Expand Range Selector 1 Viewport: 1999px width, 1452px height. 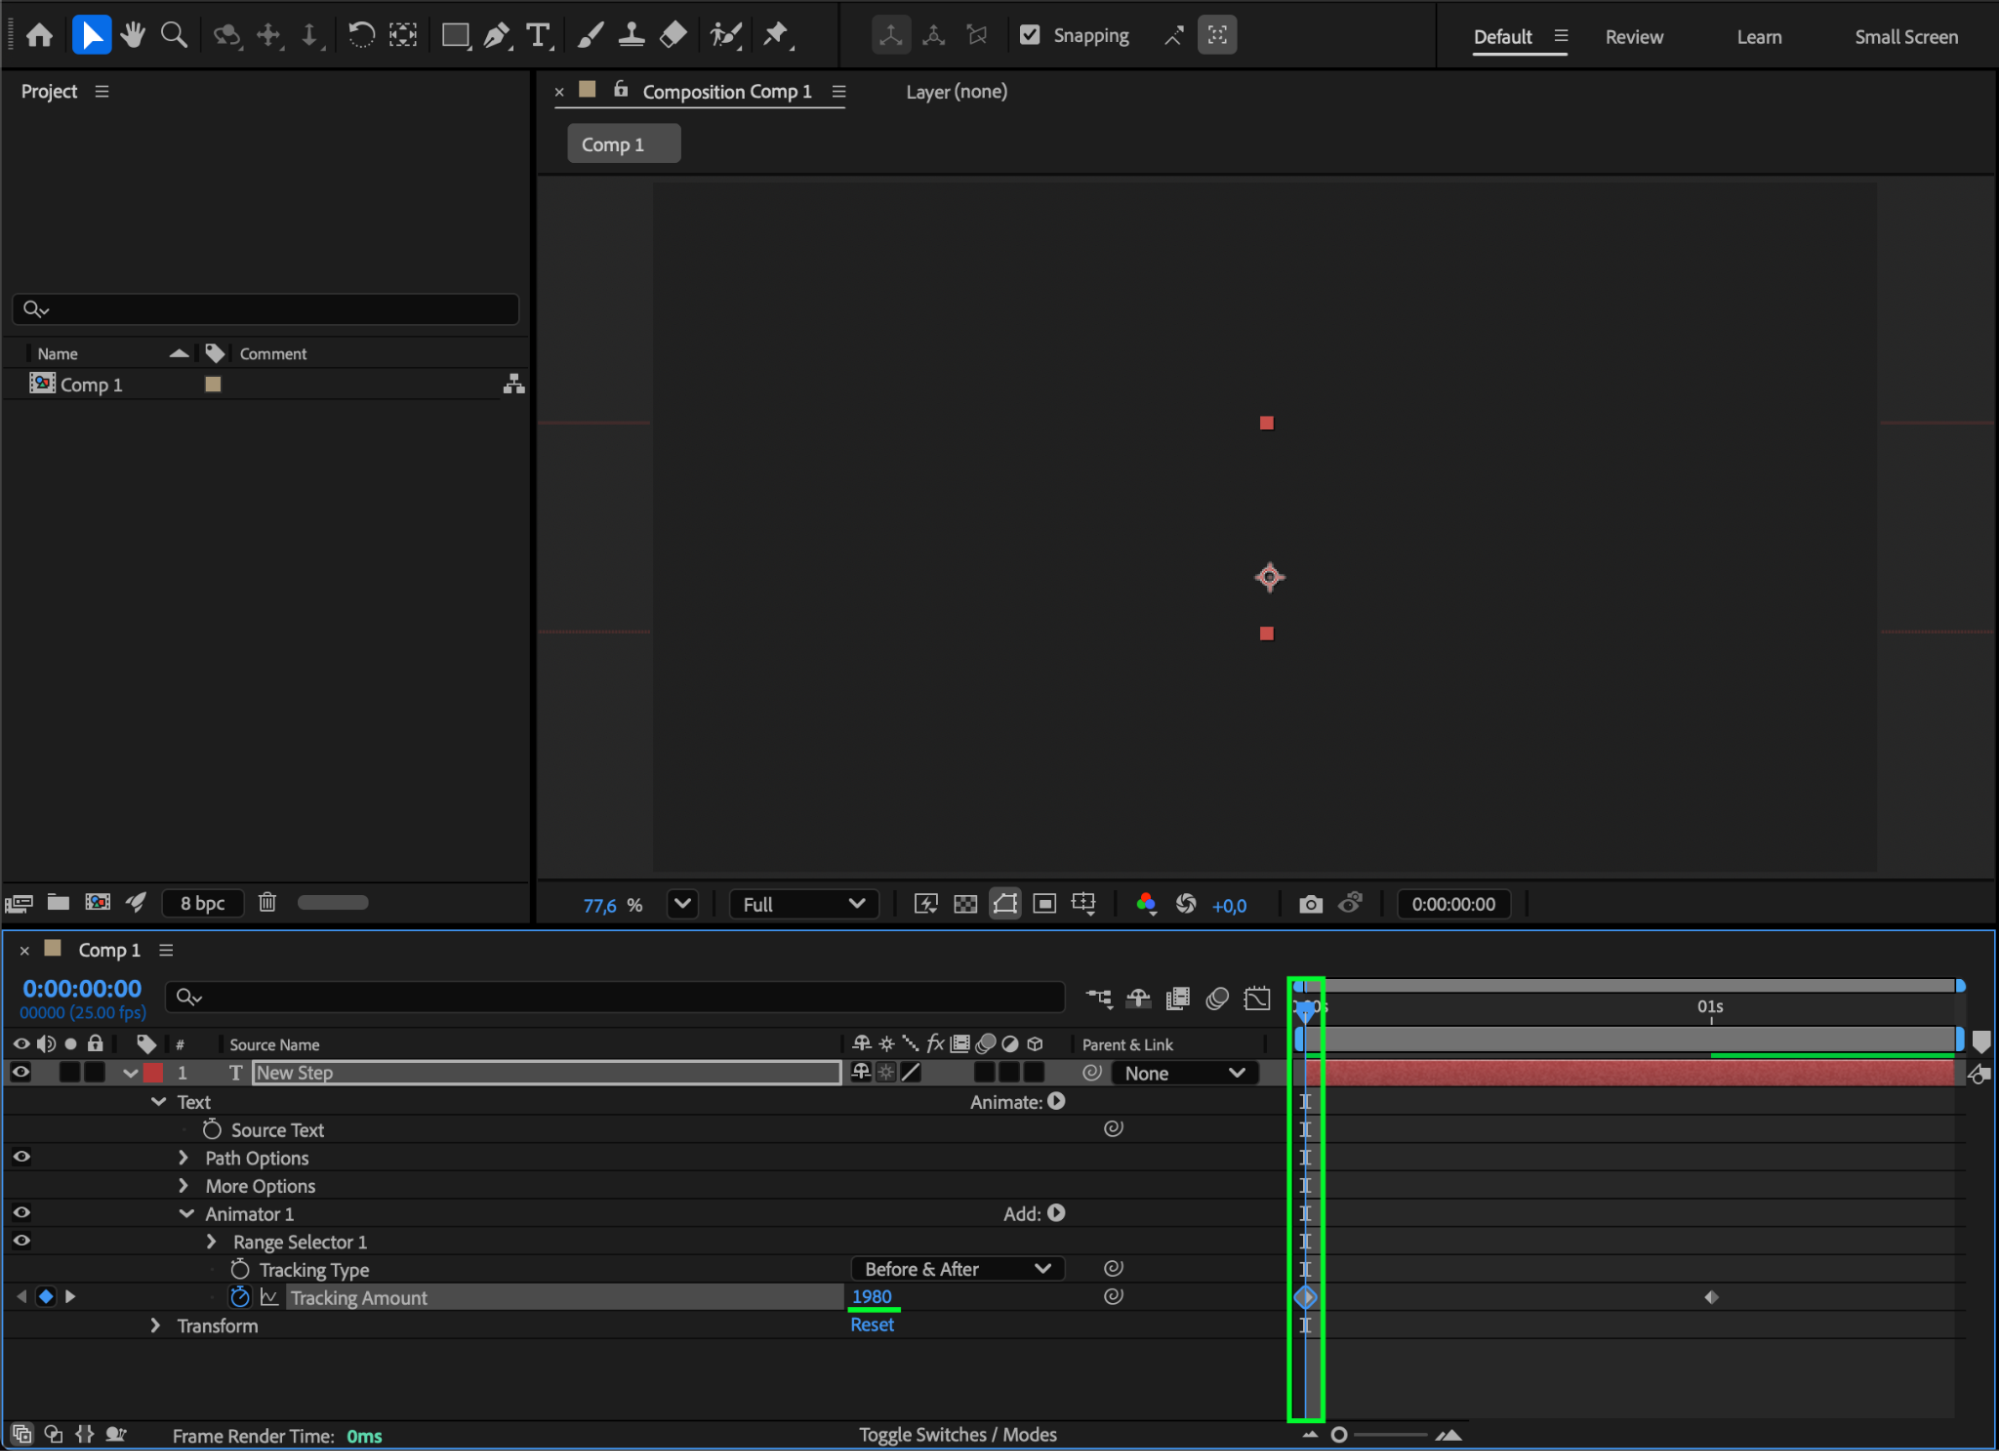pos(211,1241)
